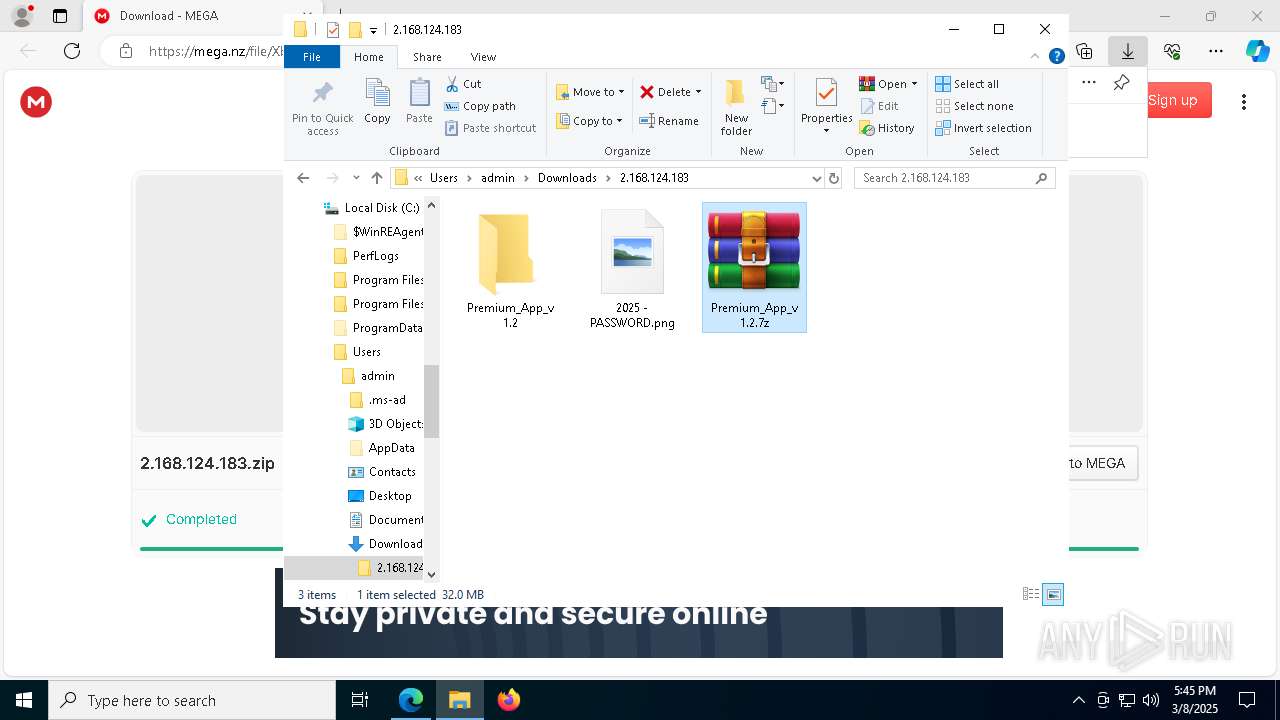This screenshot has width=1280, height=720.
Task: Open Edge Downloads toolbar icon
Action: pos(1128,51)
